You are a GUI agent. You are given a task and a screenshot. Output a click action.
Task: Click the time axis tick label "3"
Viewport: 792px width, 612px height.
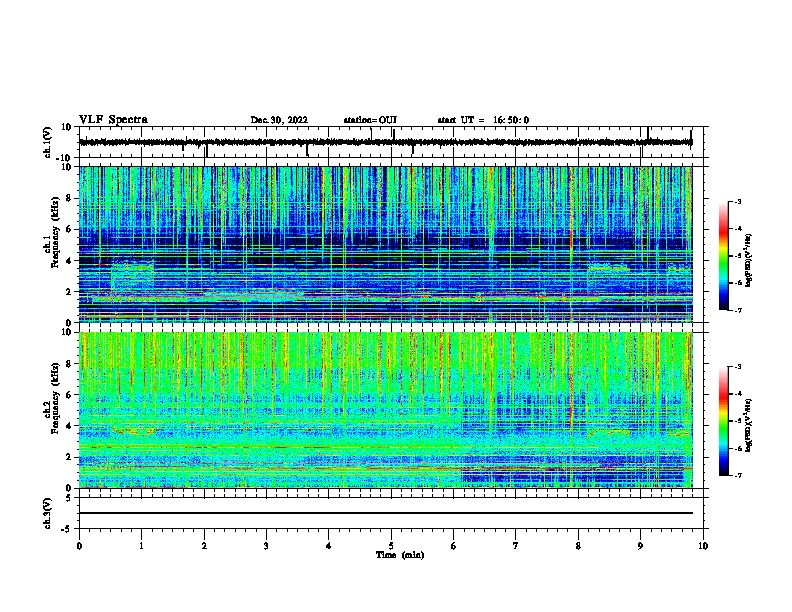266,546
